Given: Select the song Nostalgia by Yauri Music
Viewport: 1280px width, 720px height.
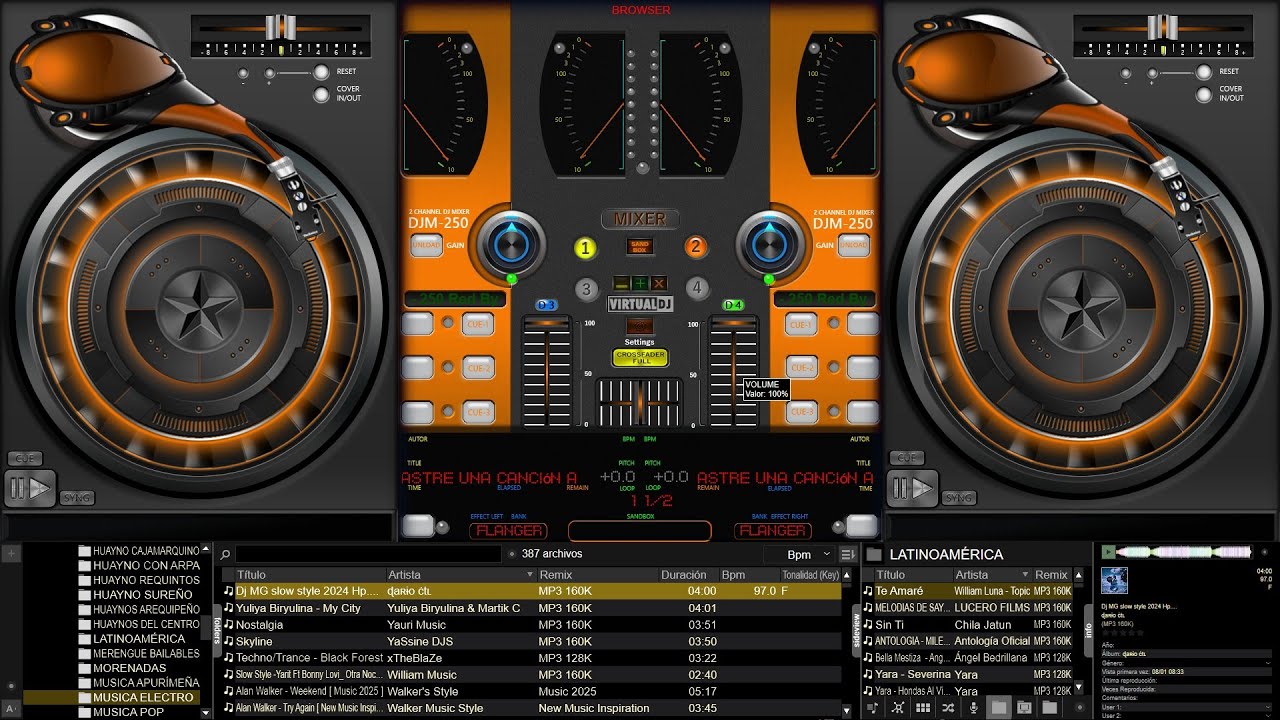Looking at the screenshot, I should pyautogui.click(x=532, y=624).
